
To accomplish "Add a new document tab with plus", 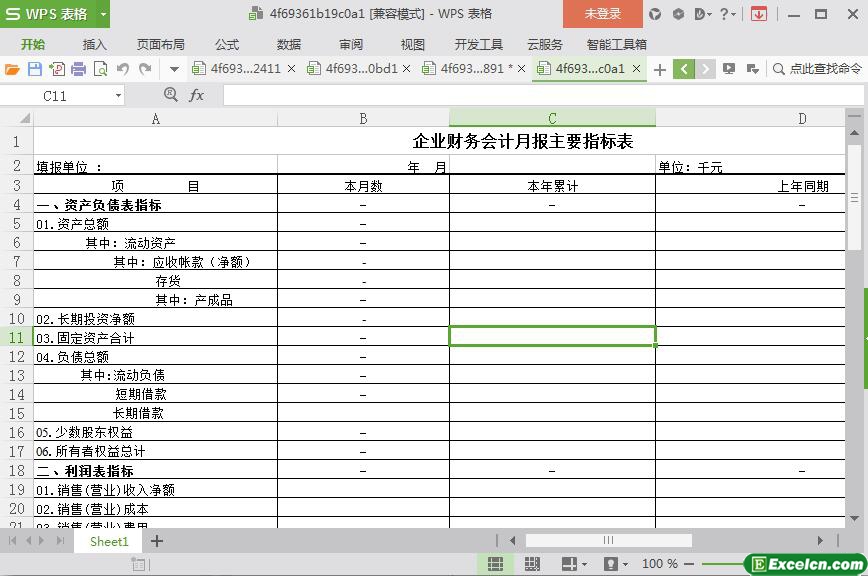I will (x=659, y=70).
